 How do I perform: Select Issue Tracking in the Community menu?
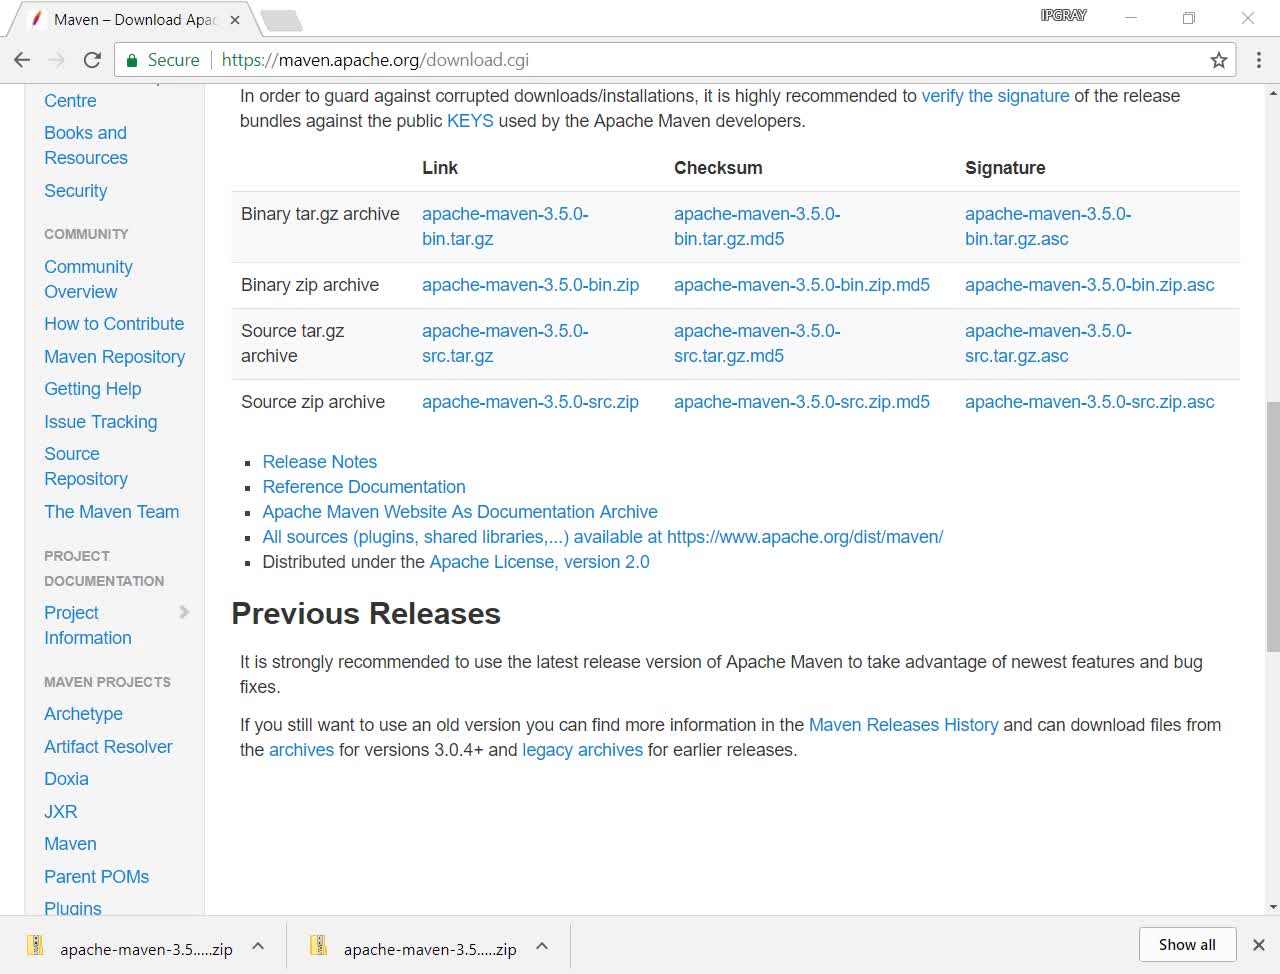tap(100, 421)
